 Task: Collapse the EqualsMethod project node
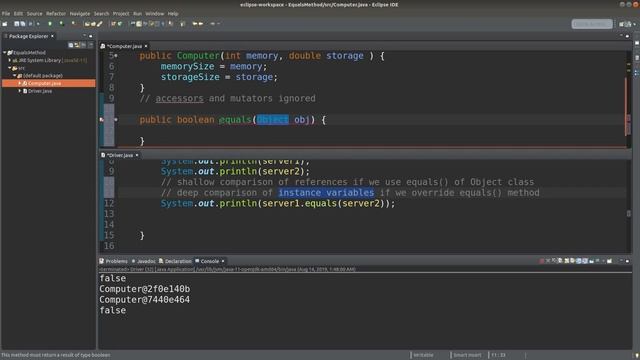point(4,53)
